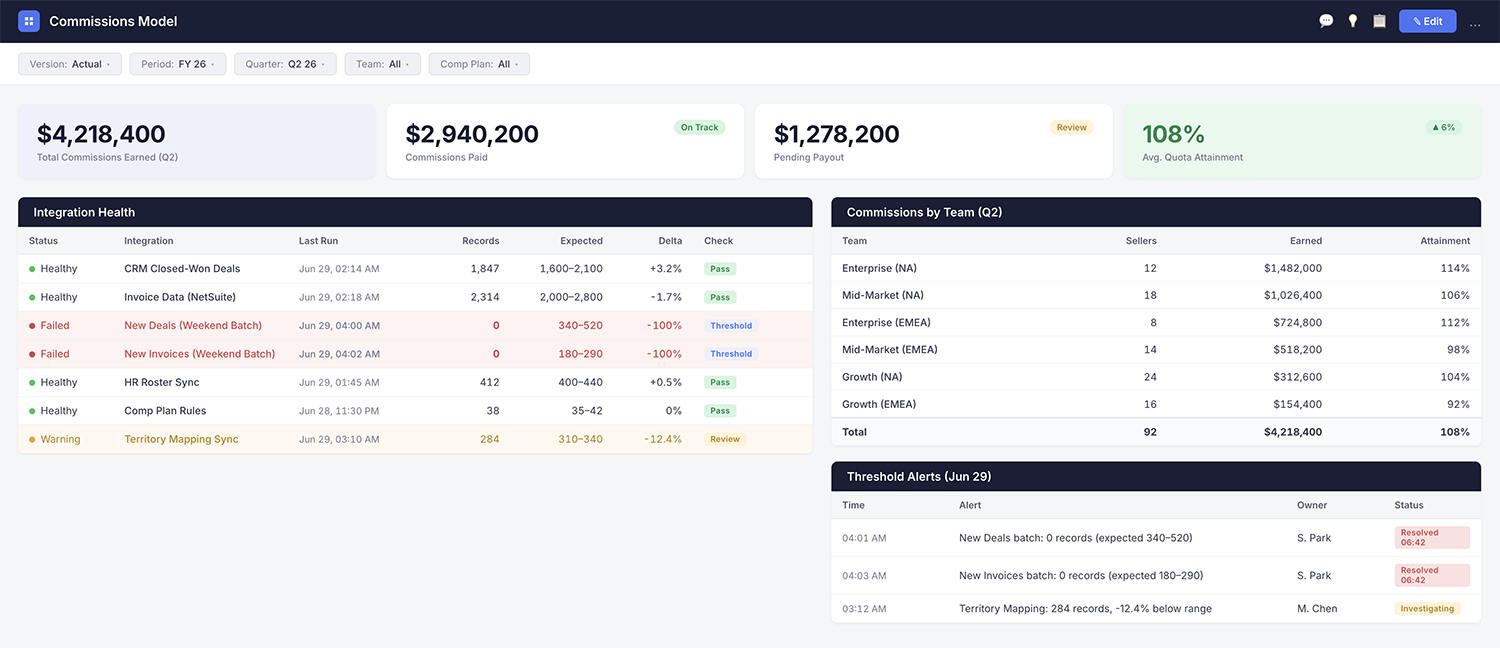Click the Delta column header
1500x648 pixels.
pyautogui.click(x=670, y=241)
